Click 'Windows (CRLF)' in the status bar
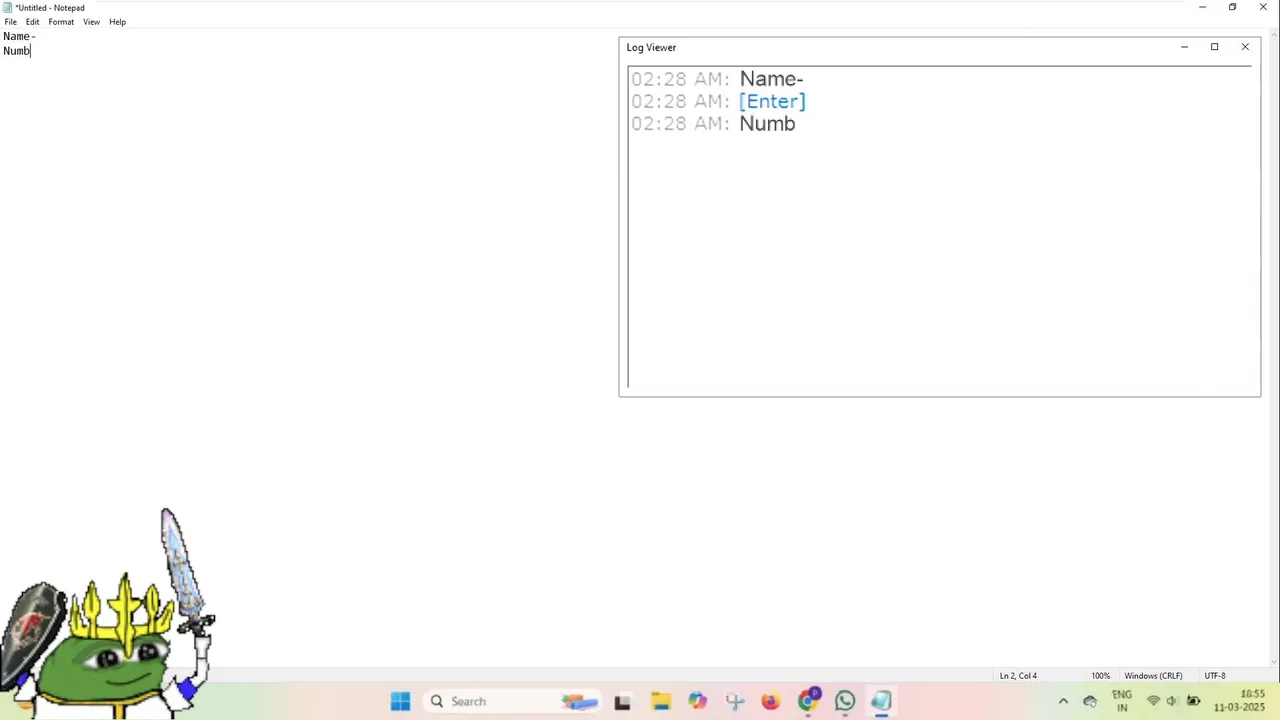 click(1153, 676)
